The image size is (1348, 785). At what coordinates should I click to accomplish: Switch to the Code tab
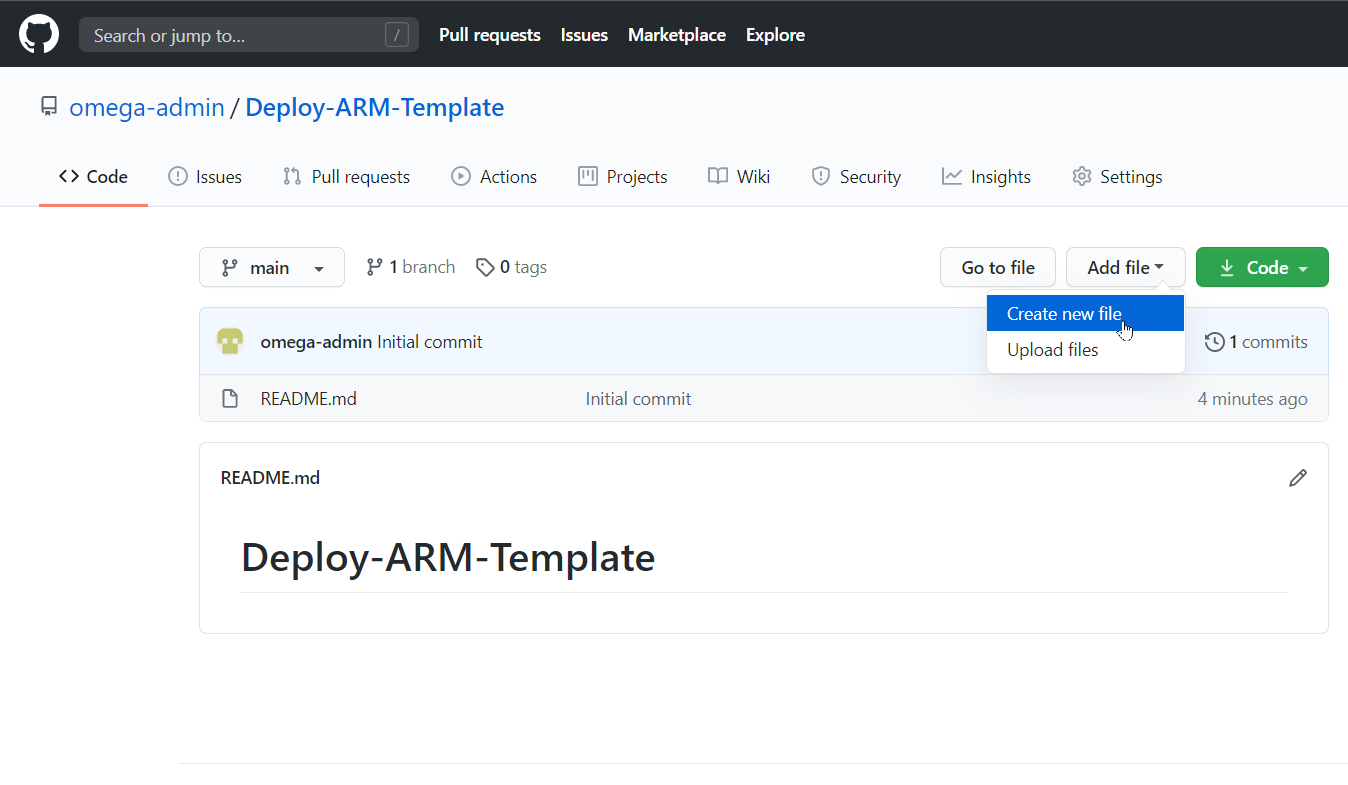pos(93,177)
